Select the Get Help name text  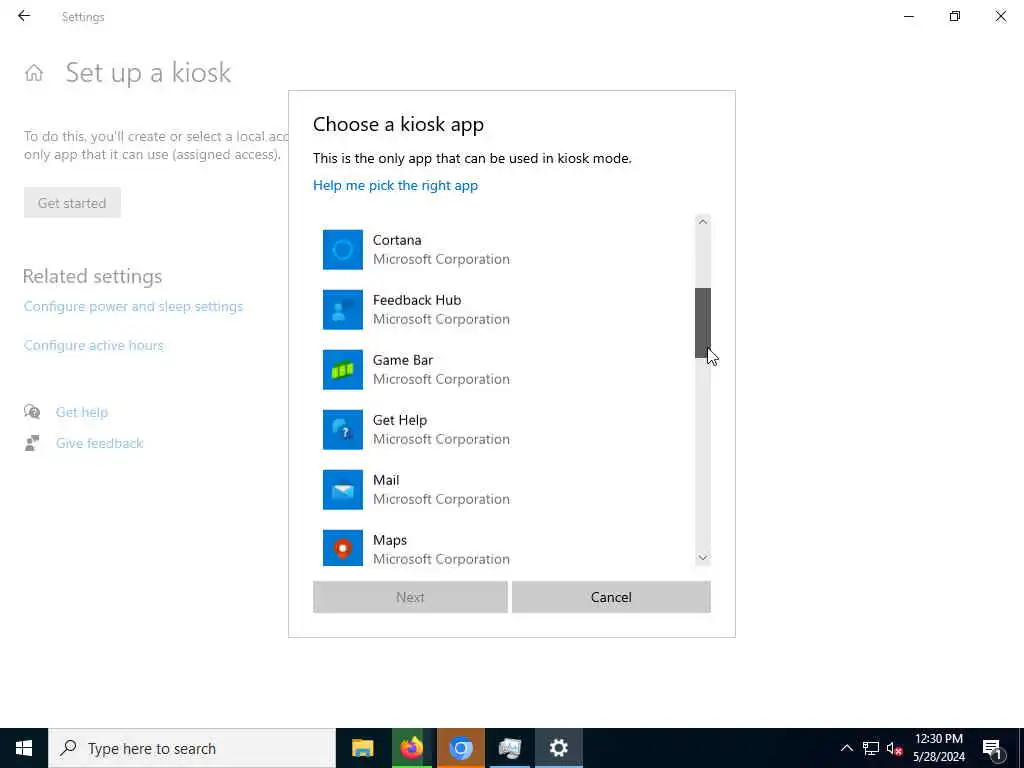click(x=400, y=420)
